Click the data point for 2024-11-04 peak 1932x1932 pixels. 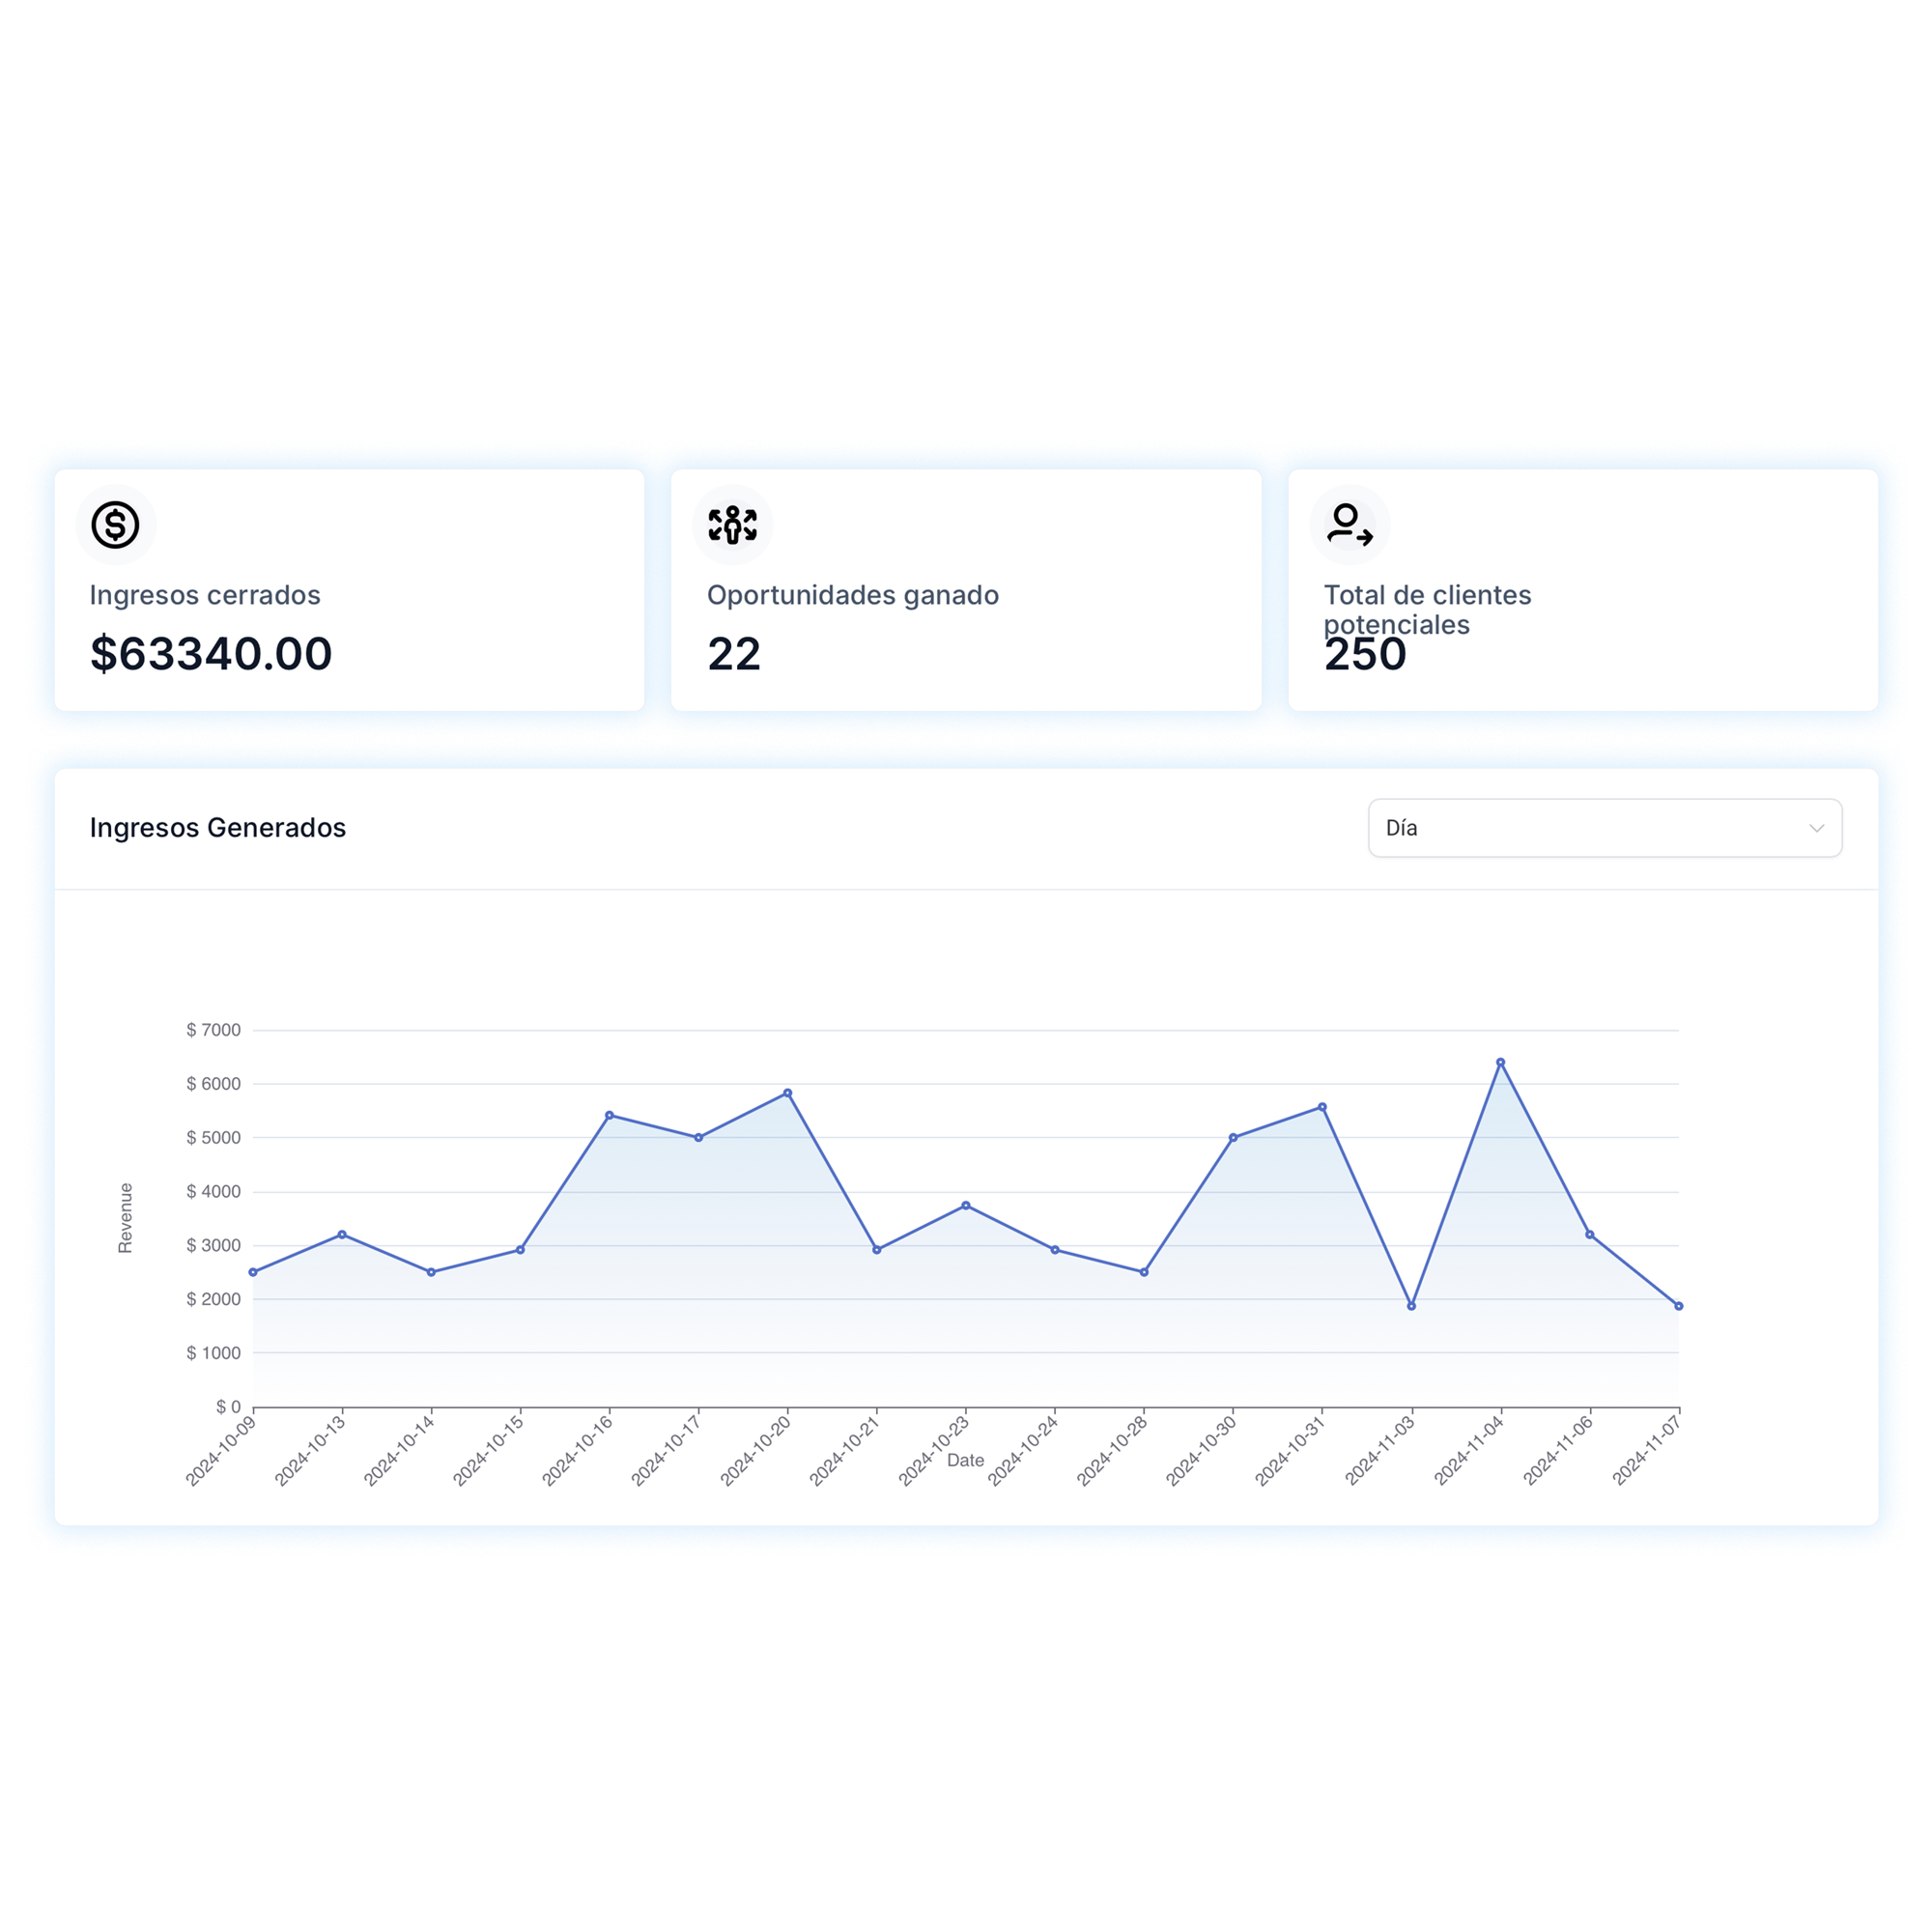(x=1500, y=1062)
